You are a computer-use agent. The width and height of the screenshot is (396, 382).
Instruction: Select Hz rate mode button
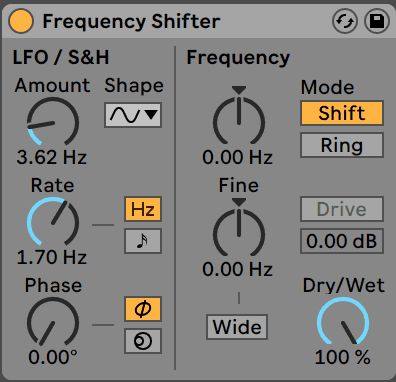point(143,209)
